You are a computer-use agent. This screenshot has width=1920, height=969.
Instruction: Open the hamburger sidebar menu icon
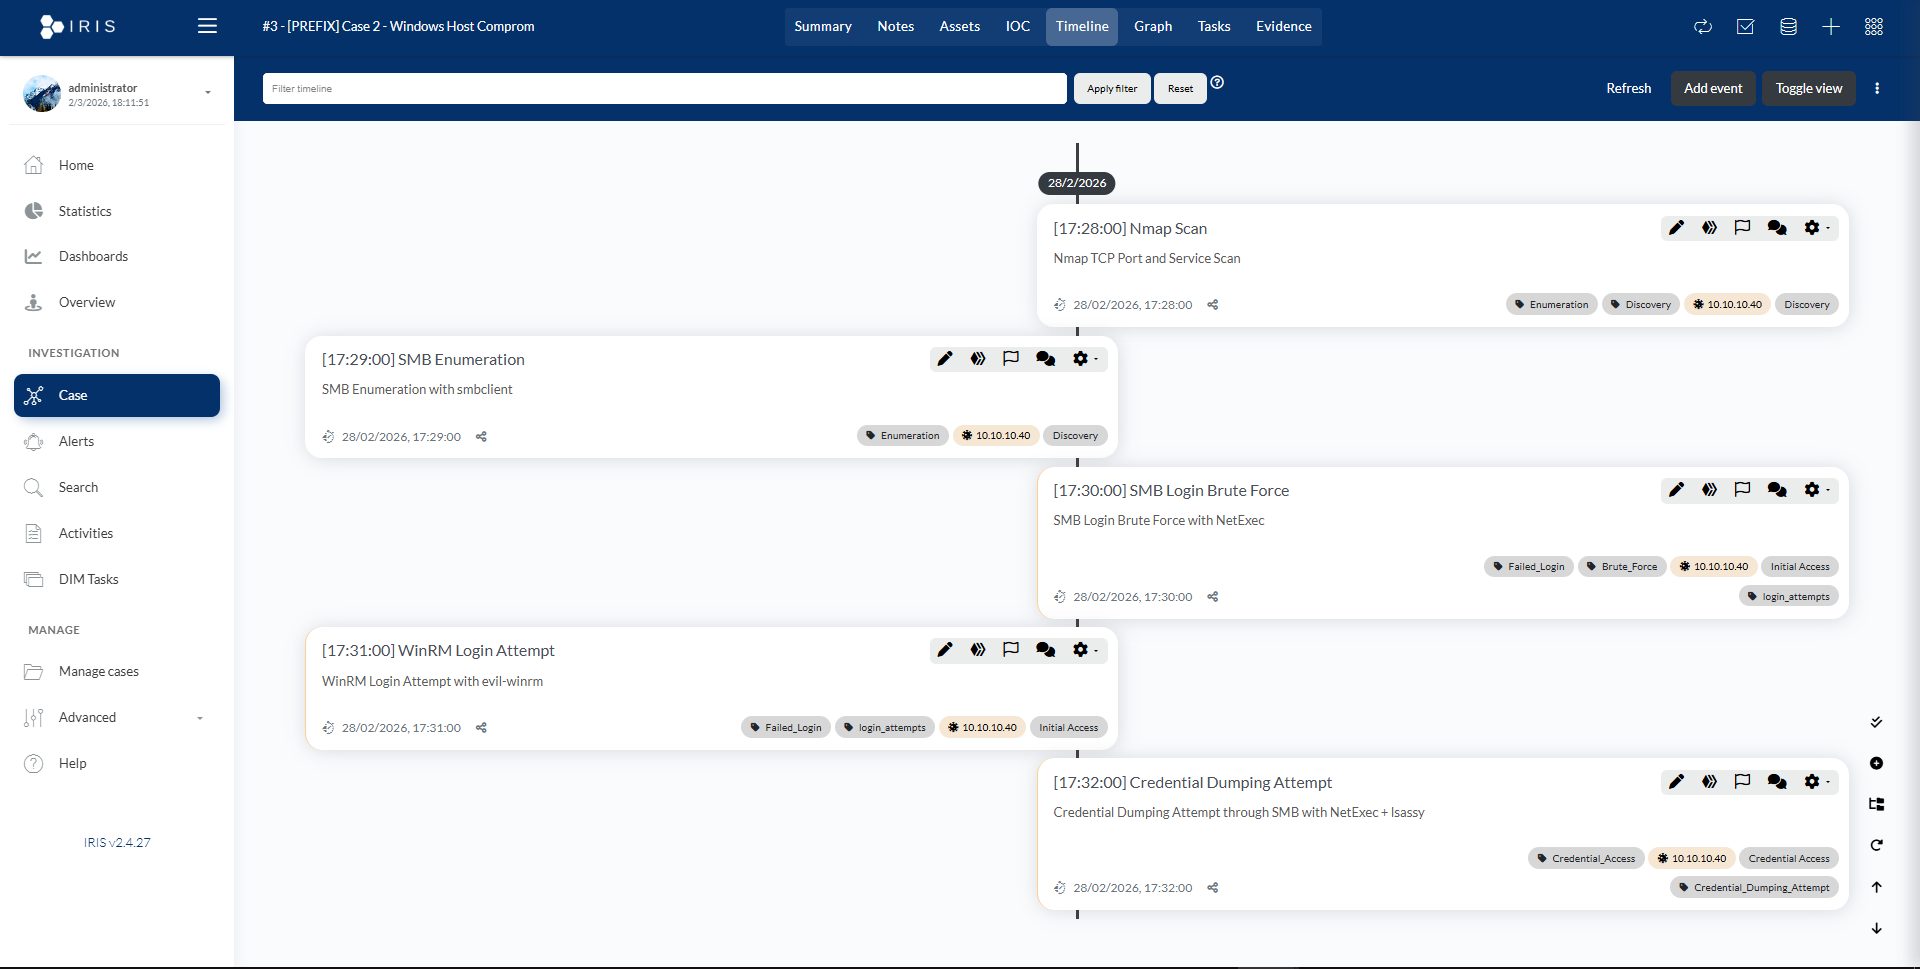point(207,26)
